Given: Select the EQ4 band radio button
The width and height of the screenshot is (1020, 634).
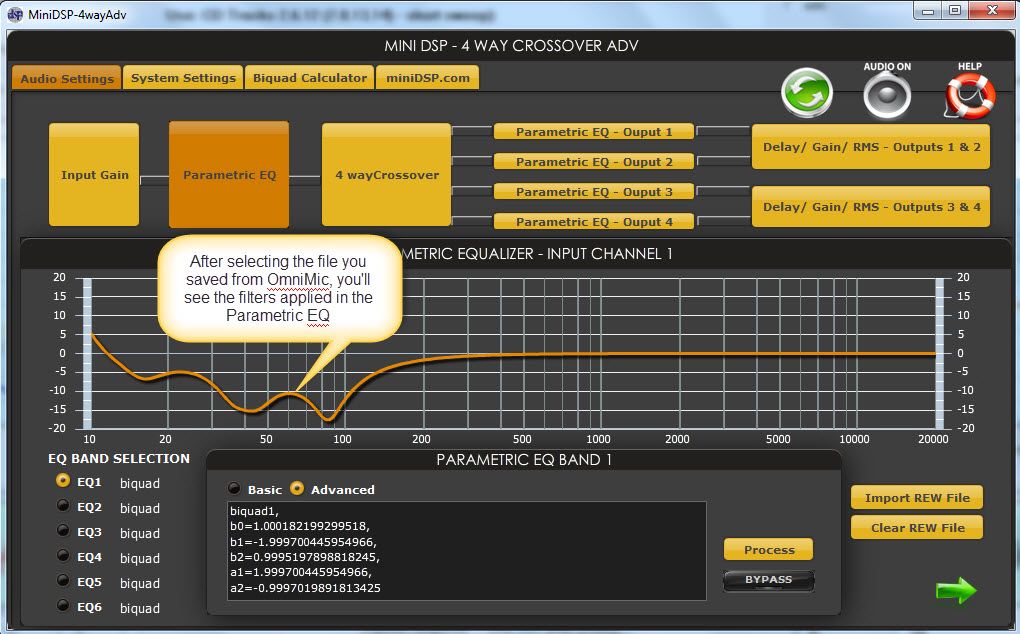Looking at the screenshot, I should [63, 556].
